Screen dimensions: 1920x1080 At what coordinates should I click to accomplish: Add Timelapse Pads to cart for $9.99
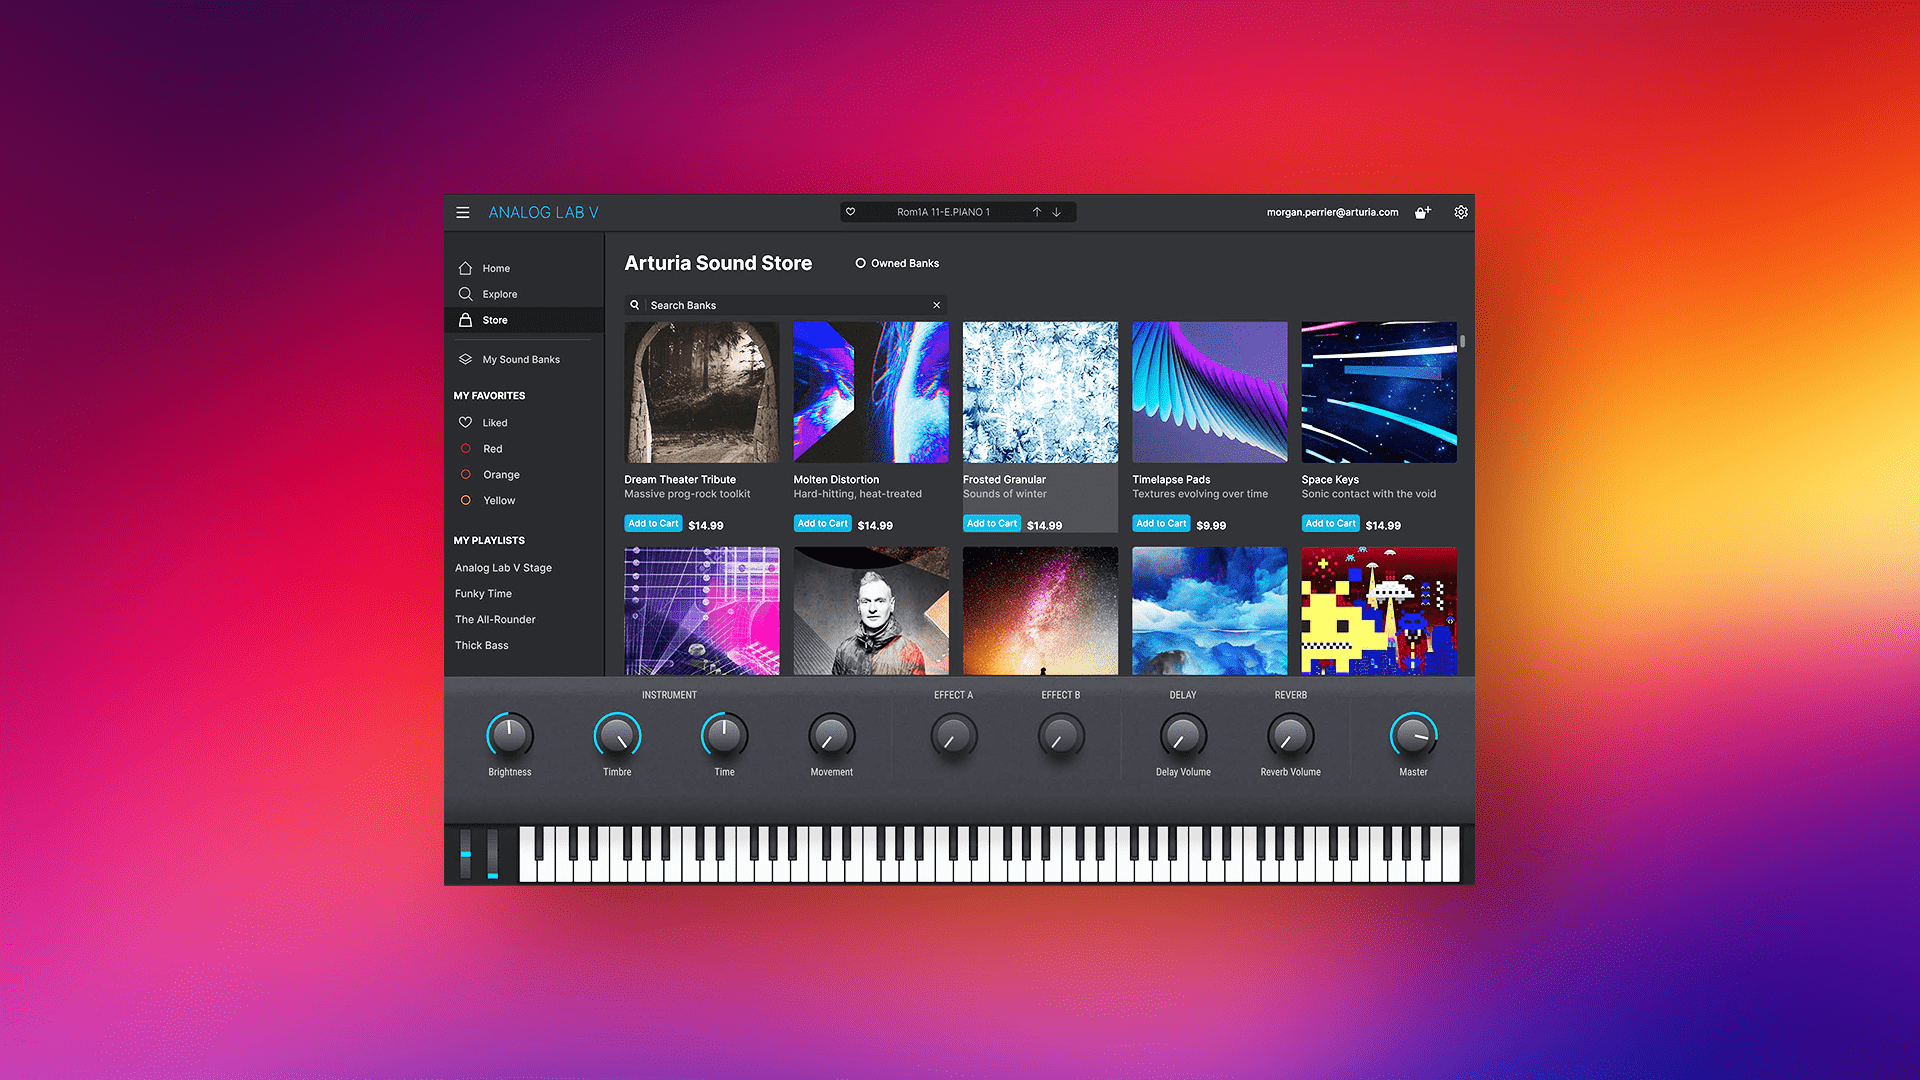click(x=1160, y=523)
